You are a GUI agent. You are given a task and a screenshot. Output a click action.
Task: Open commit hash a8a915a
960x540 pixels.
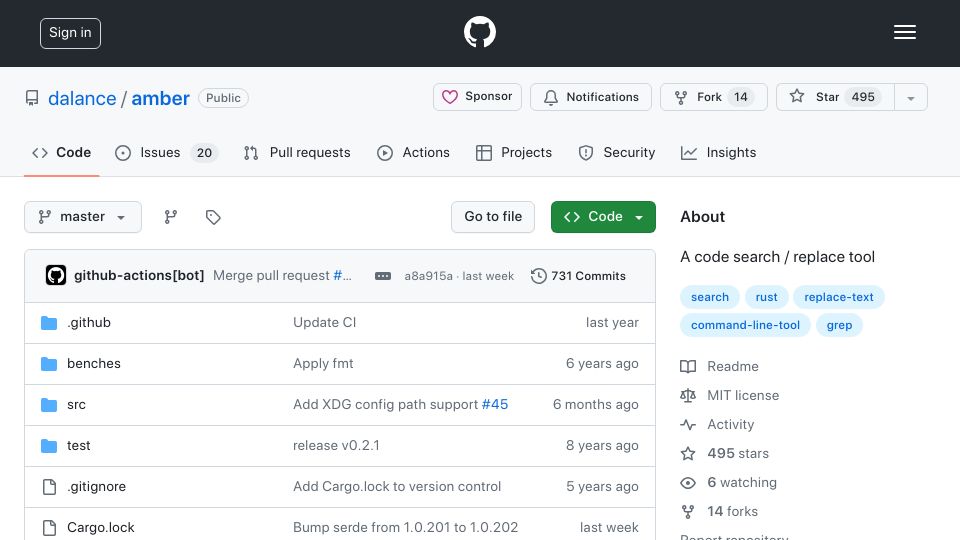pos(428,276)
